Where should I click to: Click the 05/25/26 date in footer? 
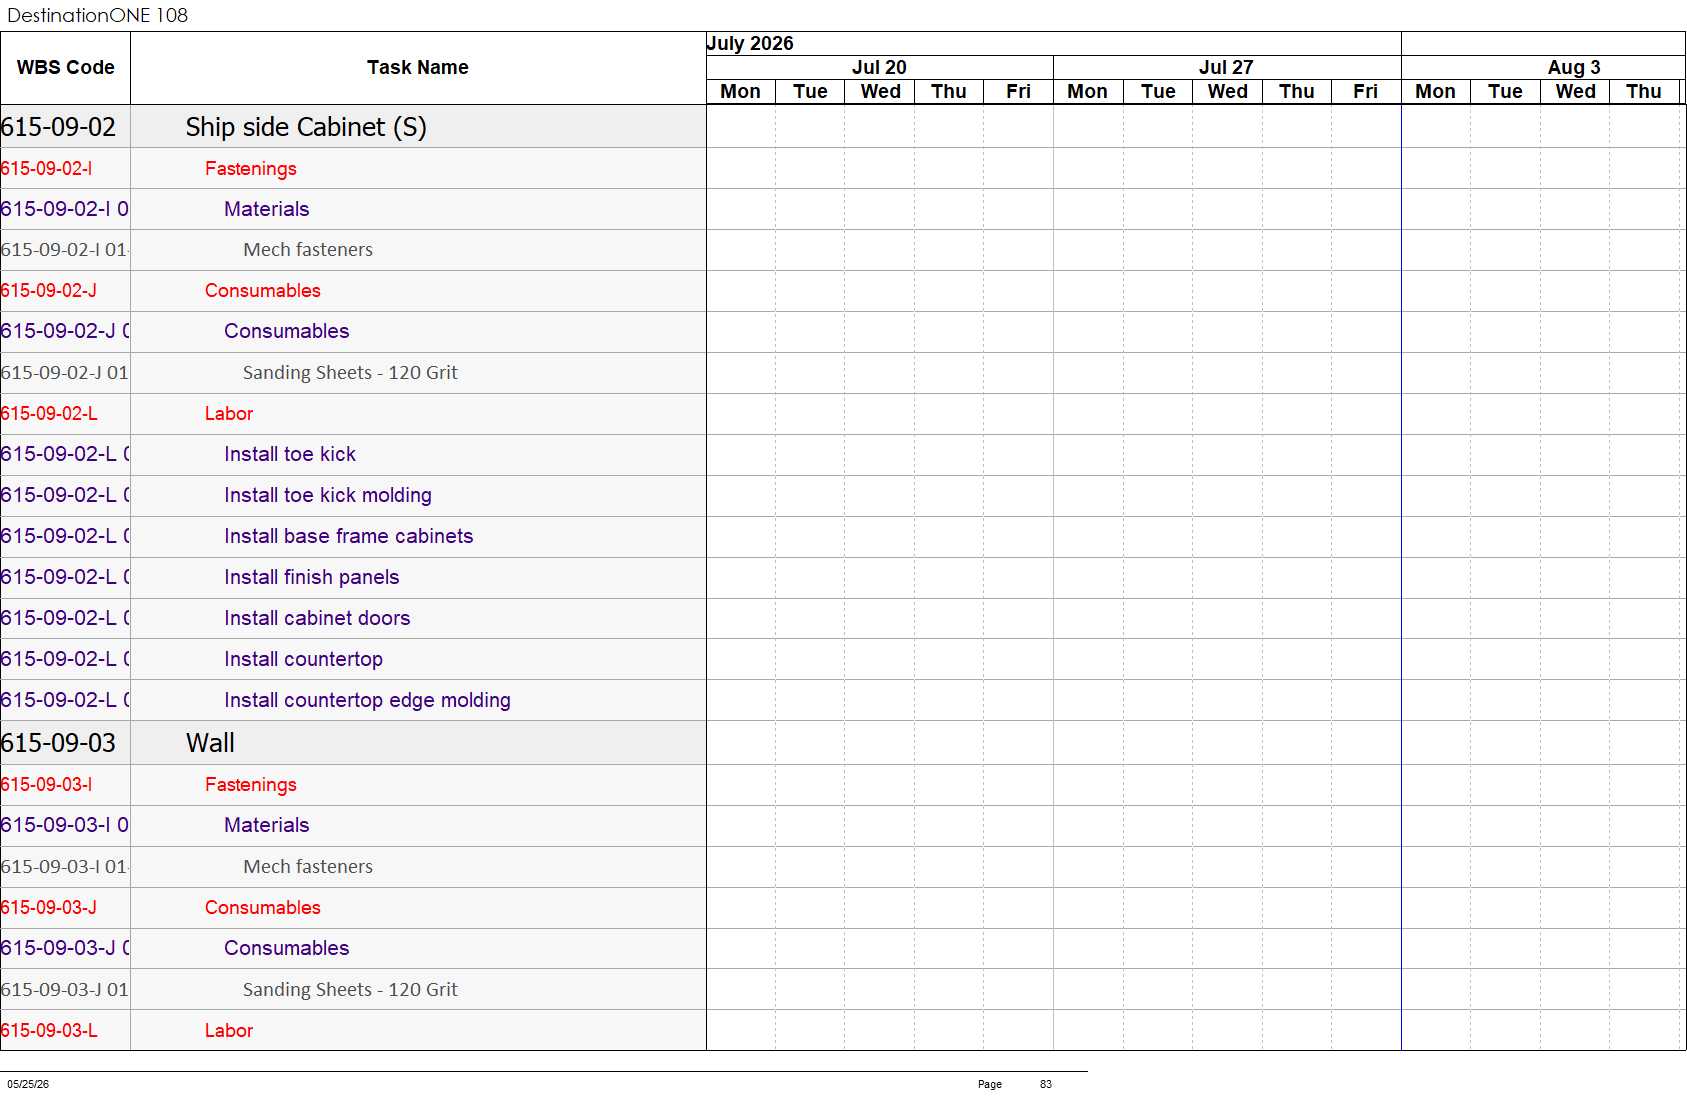28,1084
